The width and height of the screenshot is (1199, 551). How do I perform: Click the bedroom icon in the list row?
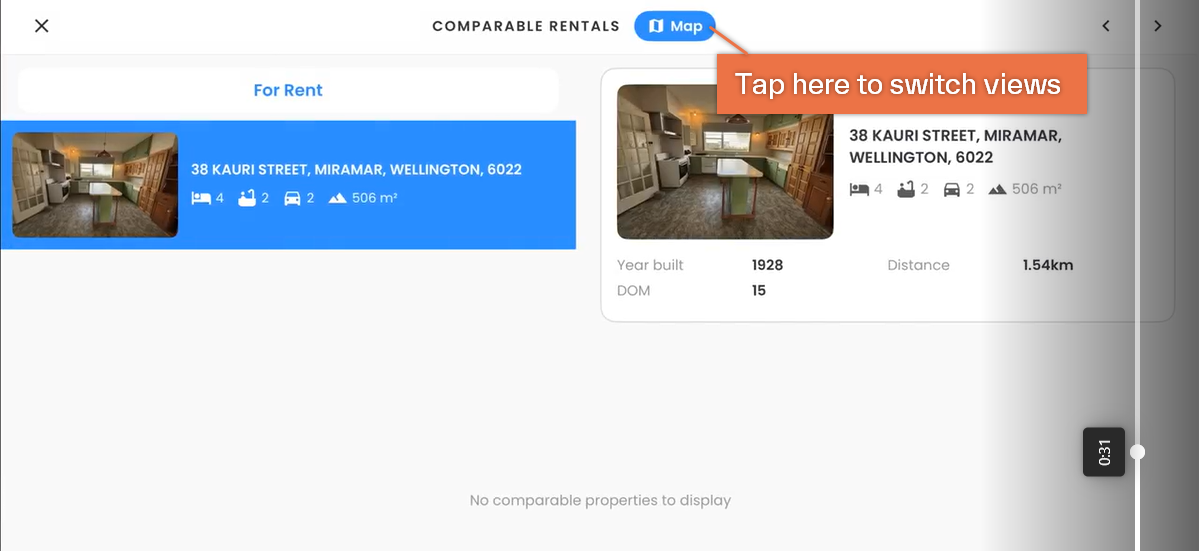click(x=201, y=199)
